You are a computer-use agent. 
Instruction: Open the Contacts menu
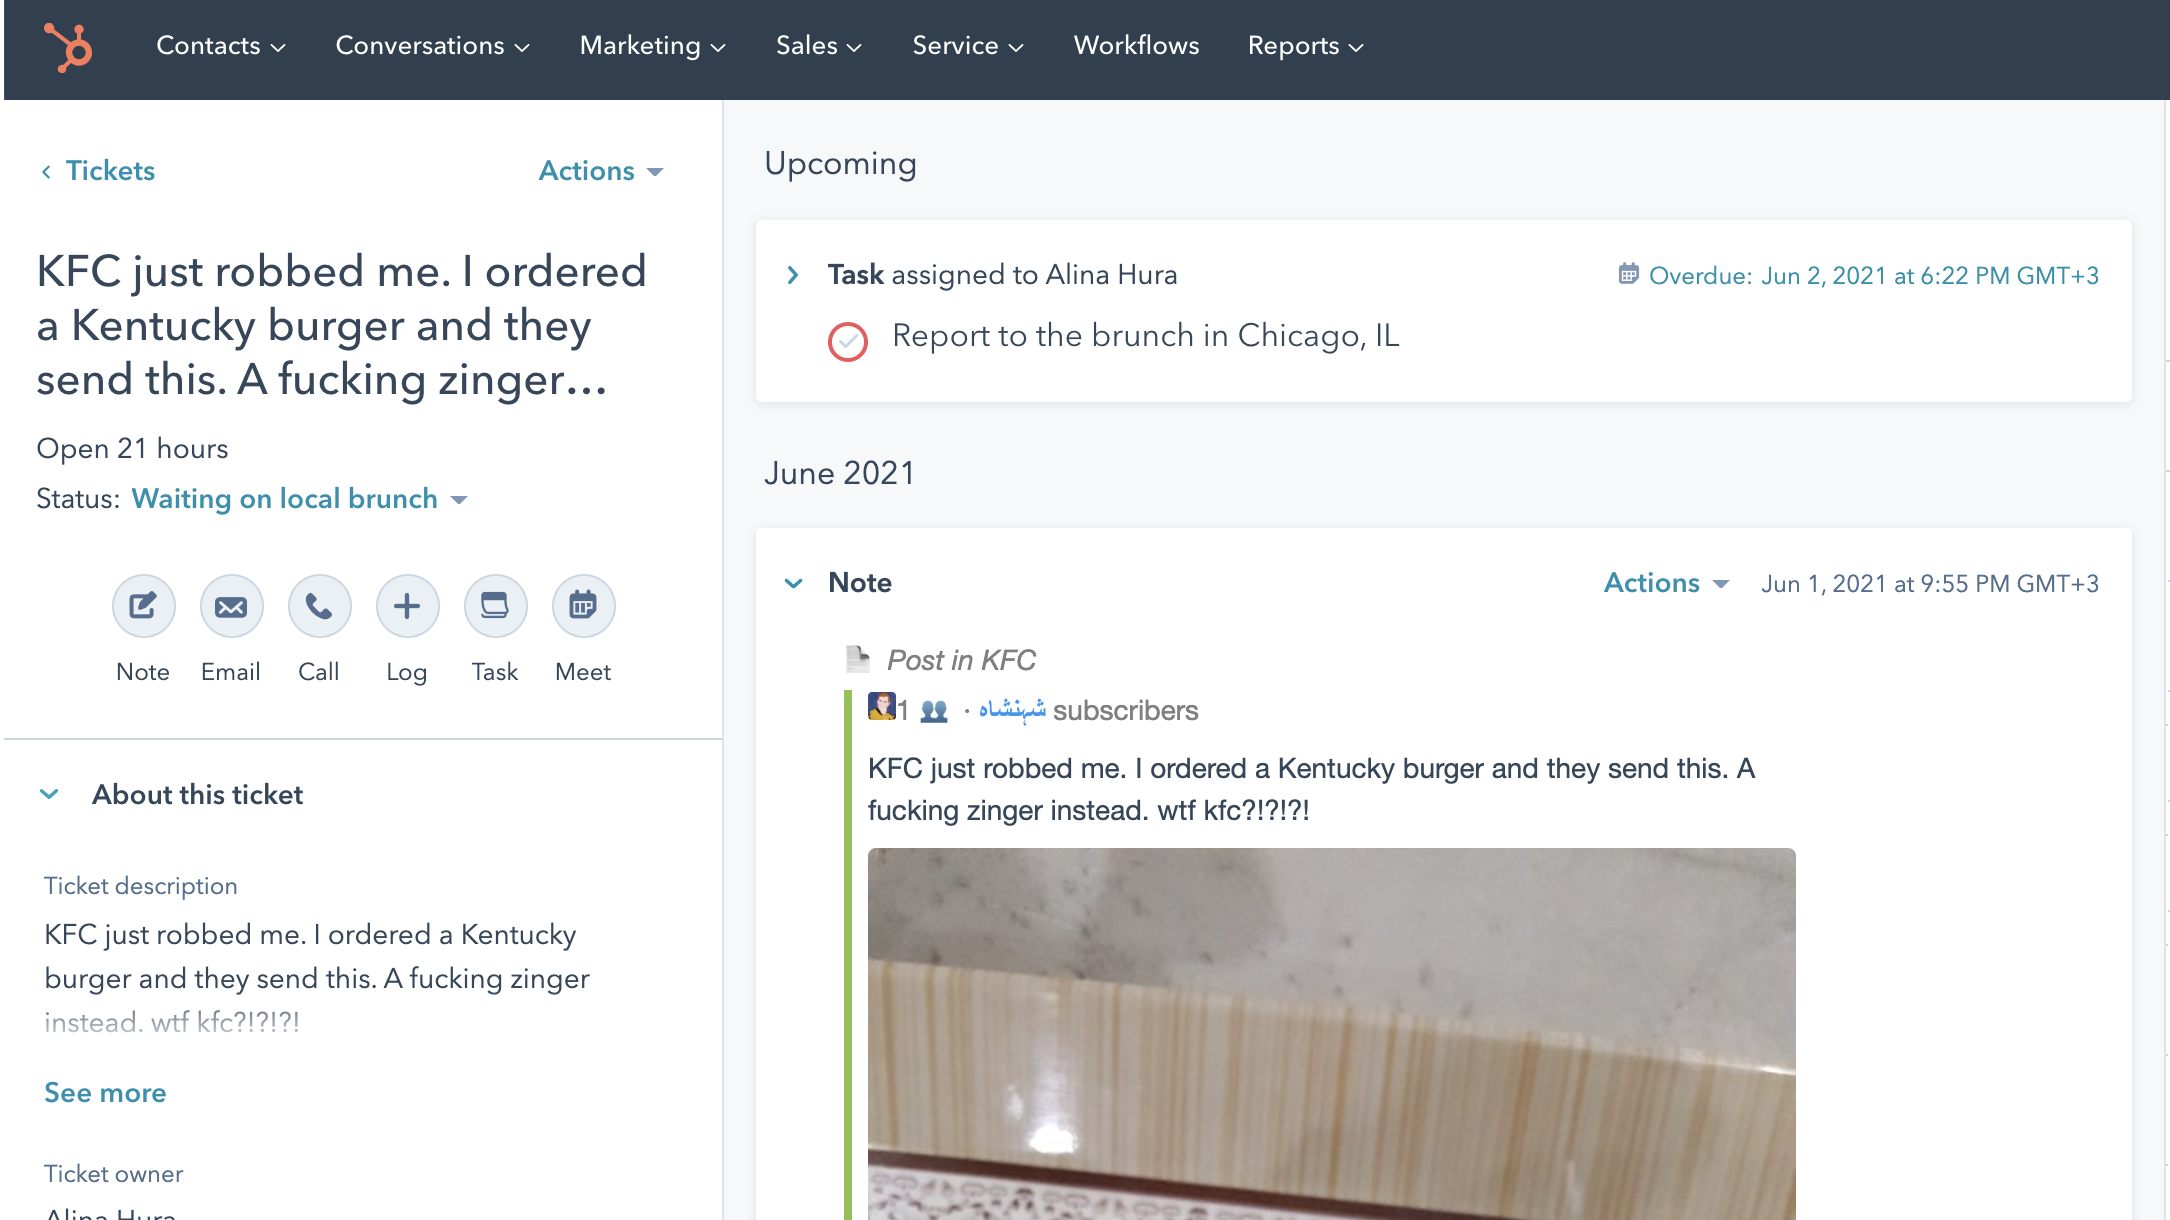tap(220, 46)
